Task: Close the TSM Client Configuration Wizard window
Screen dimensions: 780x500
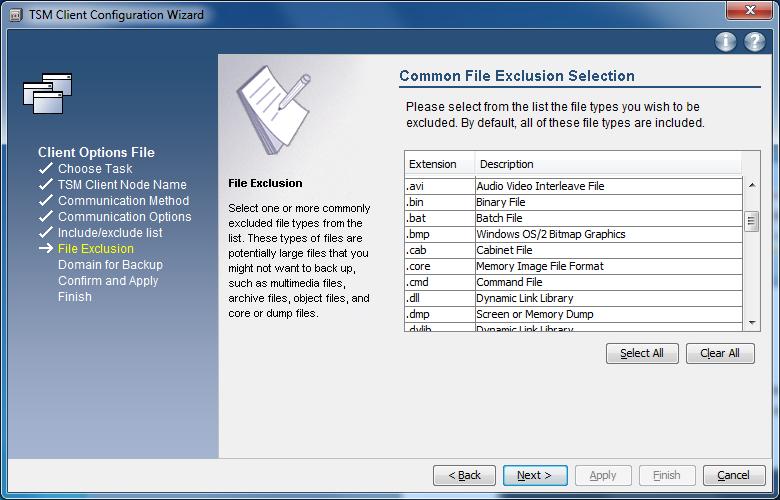Action: pyautogui.click(x=748, y=13)
